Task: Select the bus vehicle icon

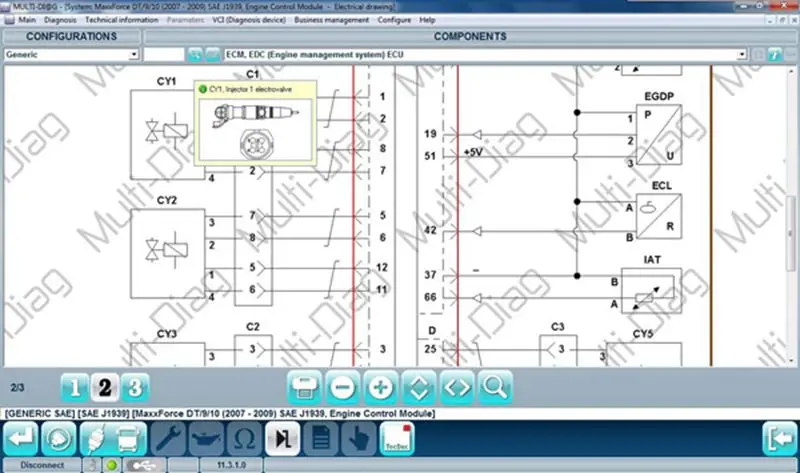Action: point(129,438)
